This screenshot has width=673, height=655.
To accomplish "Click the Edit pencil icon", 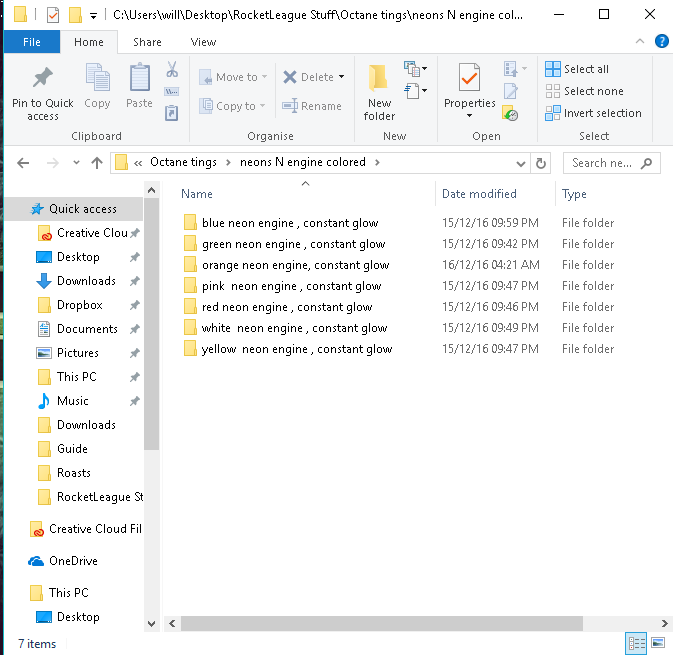I will pos(511,91).
